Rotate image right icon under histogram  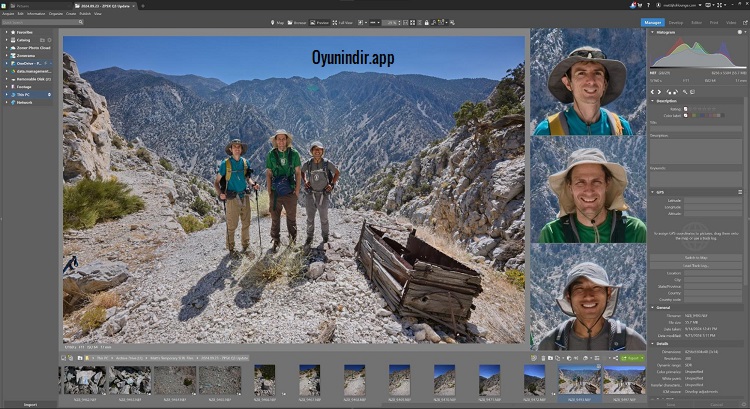click(x=675, y=92)
